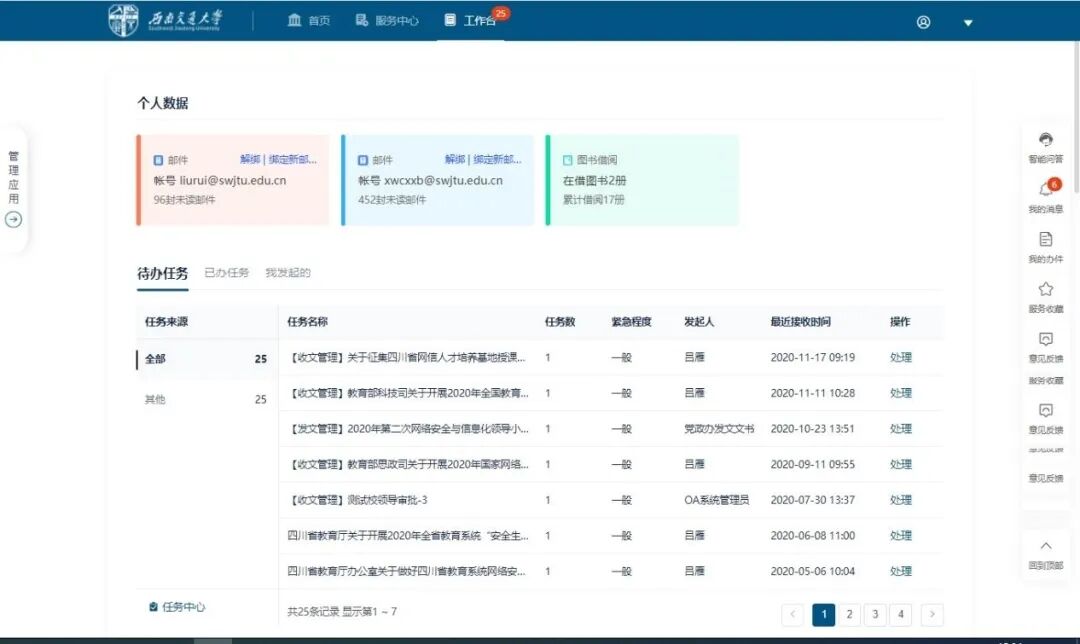Open task 教育部思政司关于开展2020年国家网络
Viewport: 1080px width, 644px height.
click(x=408, y=464)
